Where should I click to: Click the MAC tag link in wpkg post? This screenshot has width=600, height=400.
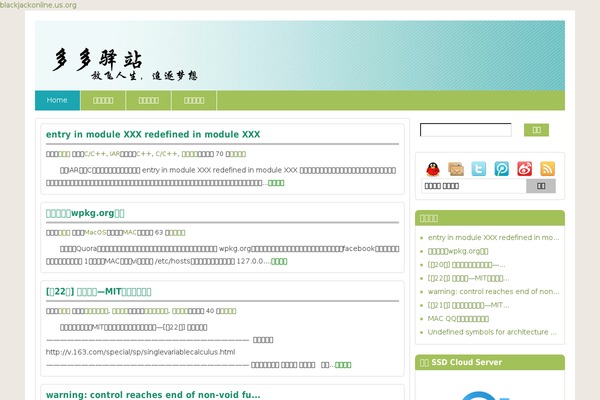(129, 232)
